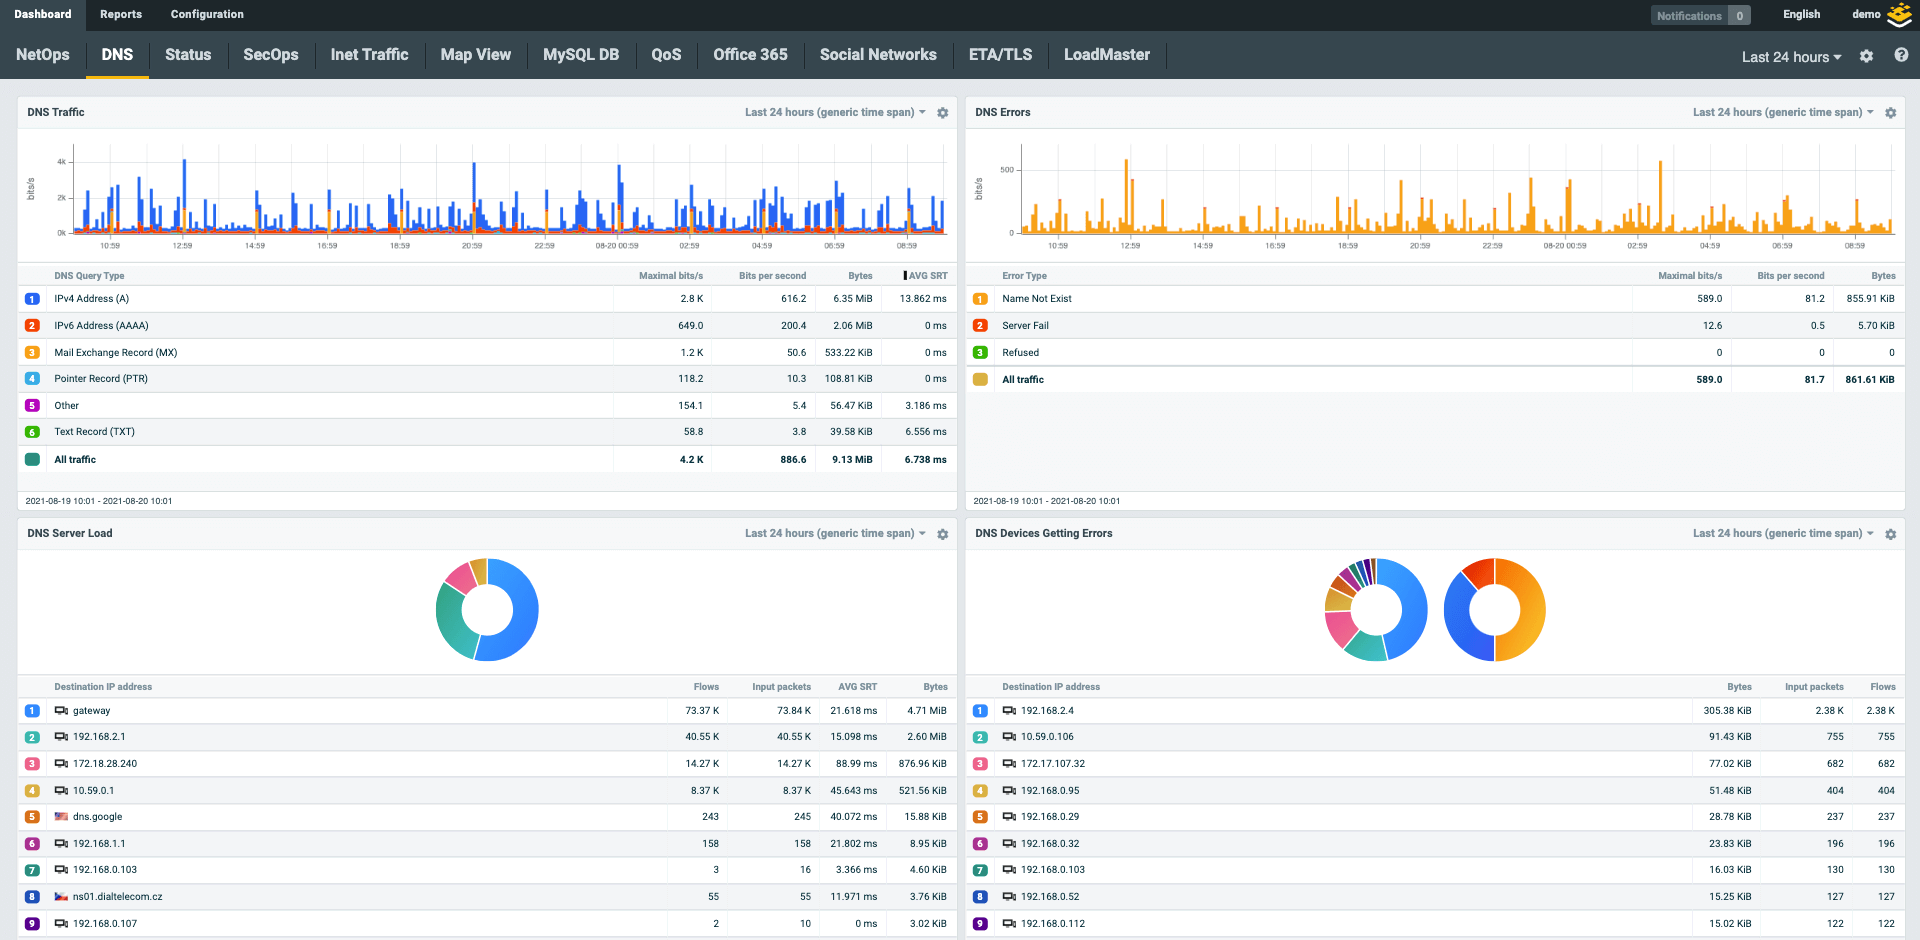Switch to the SecOps tab
1920x940 pixels.
270,55
